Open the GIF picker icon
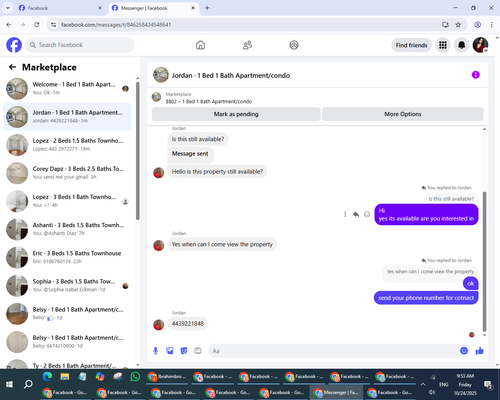 pos(198,351)
